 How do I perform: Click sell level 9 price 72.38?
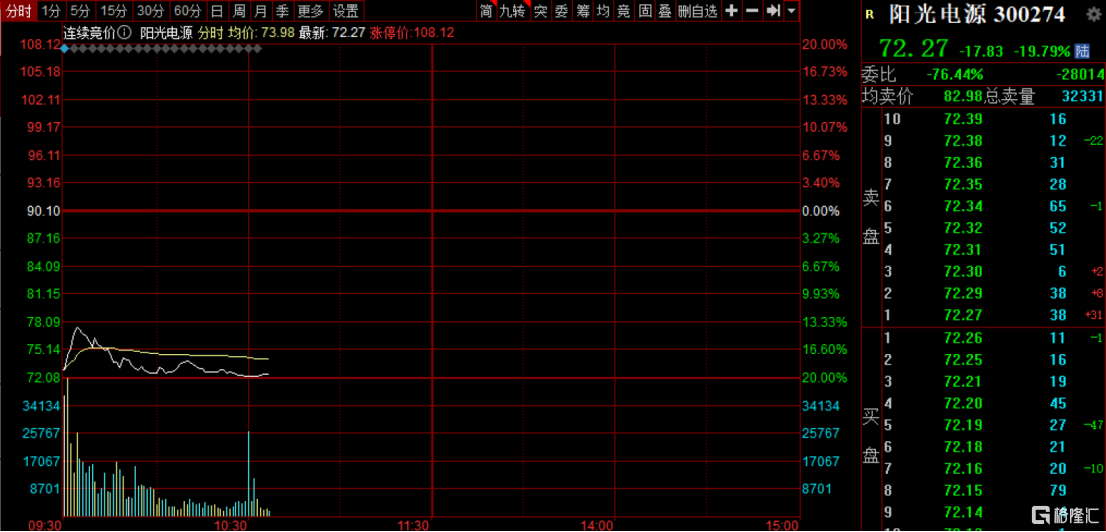point(964,140)
